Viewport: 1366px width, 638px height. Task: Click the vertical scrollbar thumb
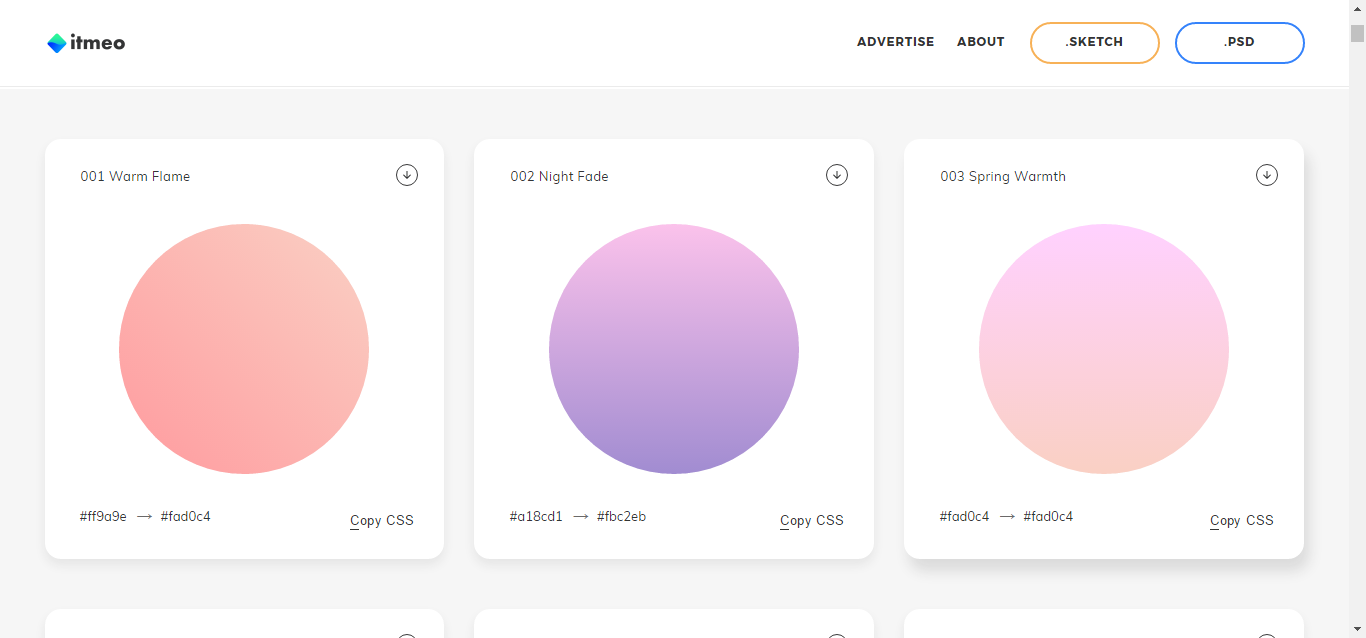tap(1357, 33)
